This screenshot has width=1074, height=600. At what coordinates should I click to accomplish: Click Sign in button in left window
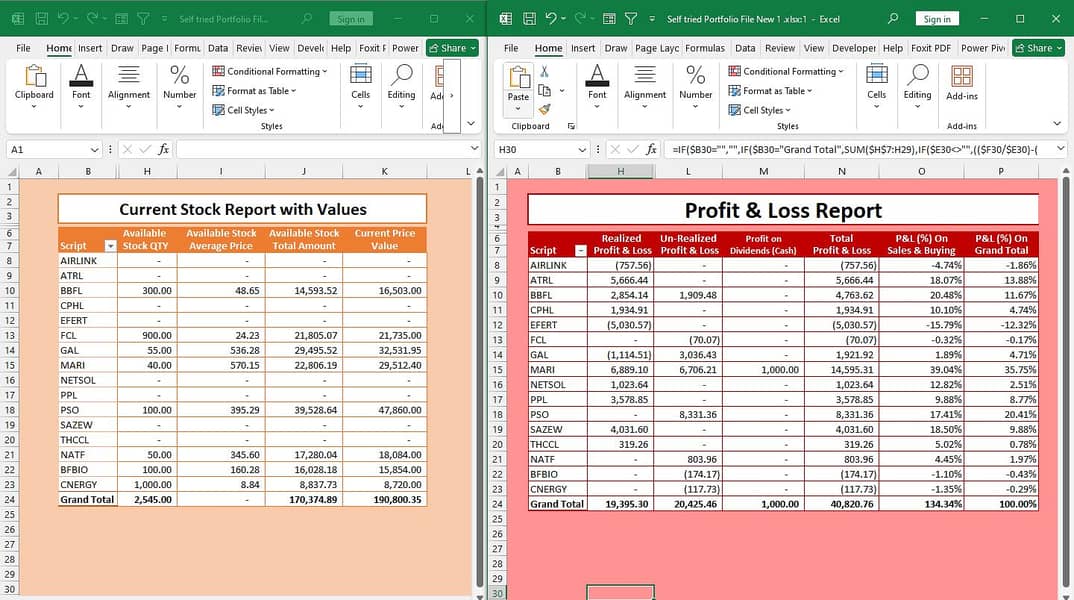[351, 19]
